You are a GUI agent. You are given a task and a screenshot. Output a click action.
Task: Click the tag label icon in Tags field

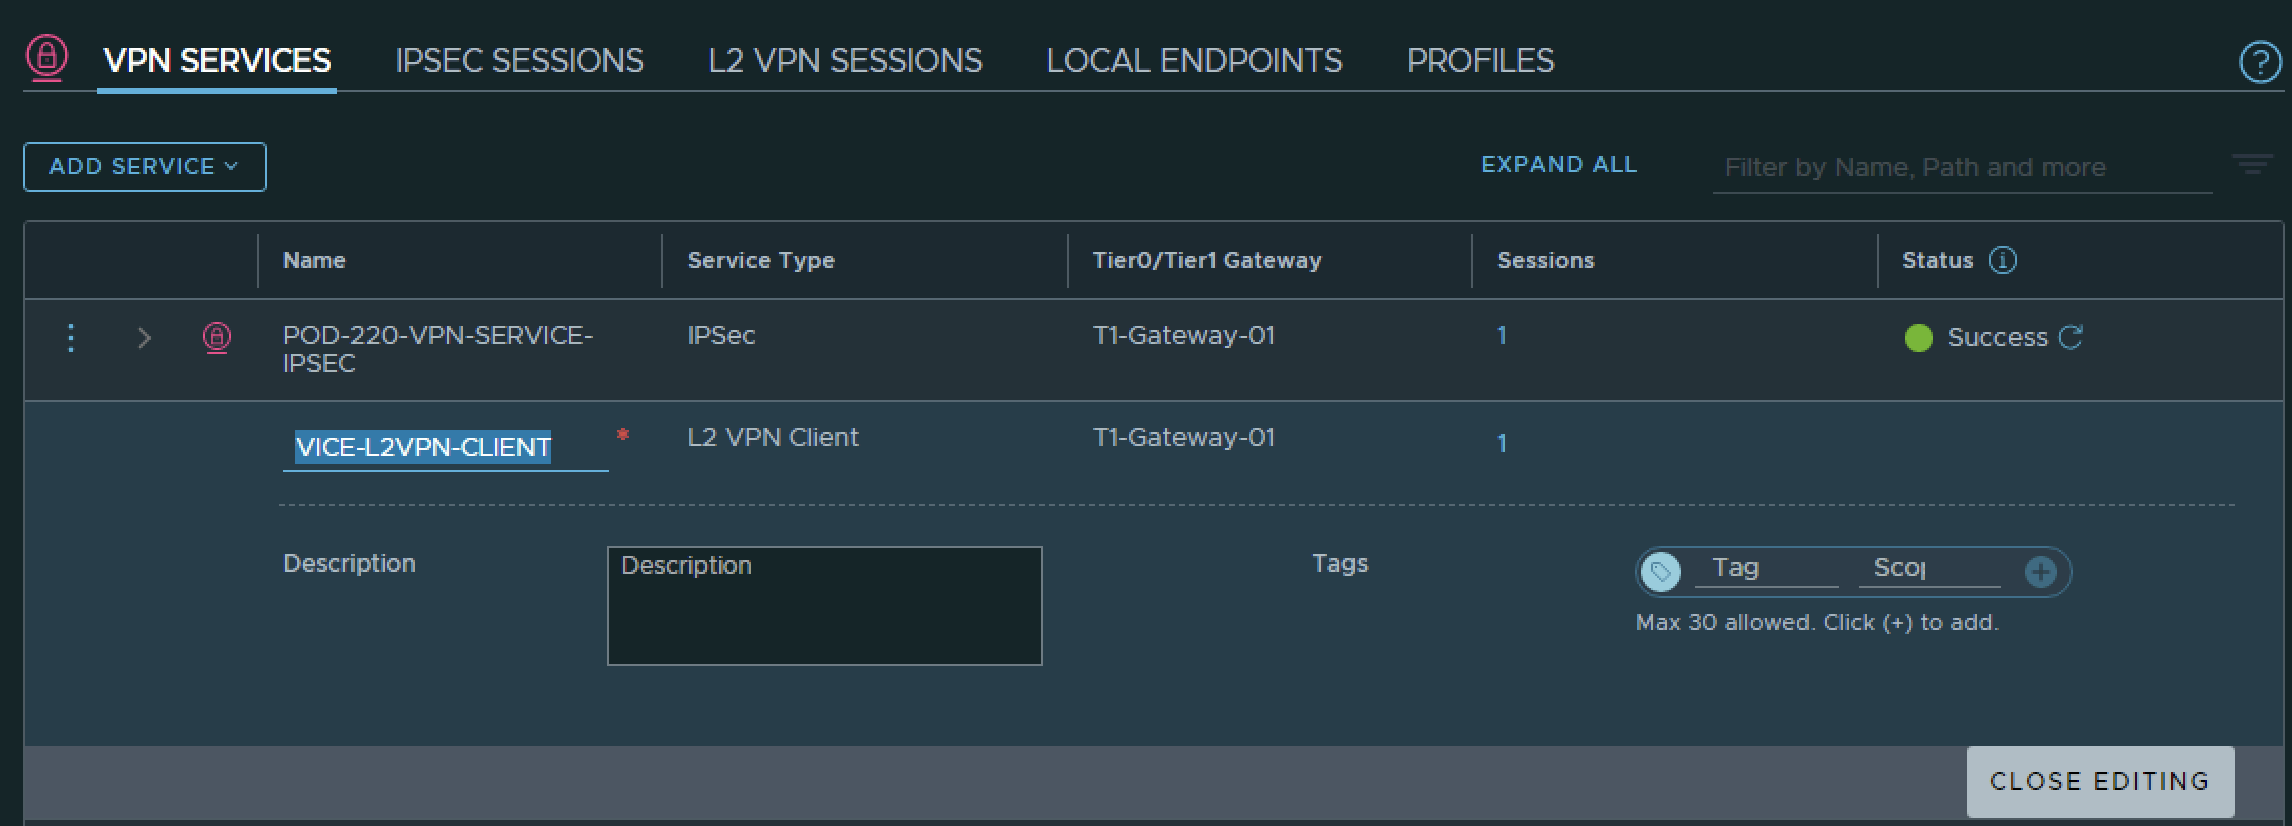(1661, 572)
